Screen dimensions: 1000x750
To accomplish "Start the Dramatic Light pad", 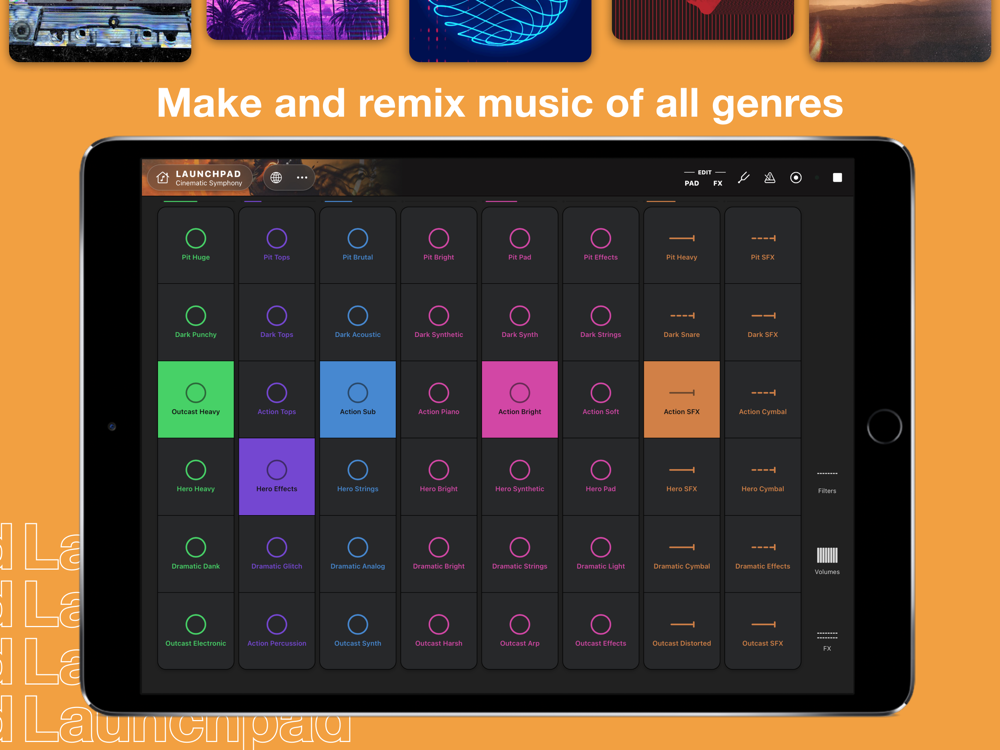I will point(601,554).
